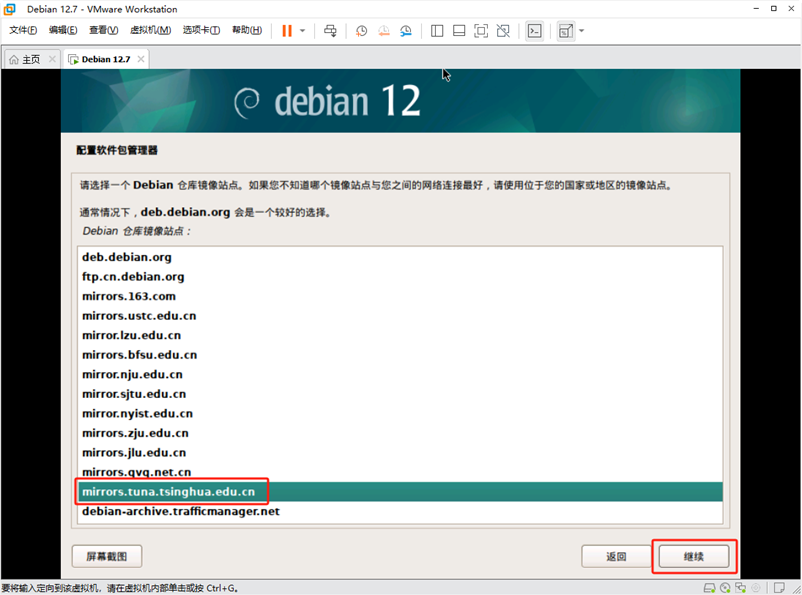The width and height of the screenshot is (802, 595).
Task: Select mirrors.163.com mirror
Action: point(400,296)
